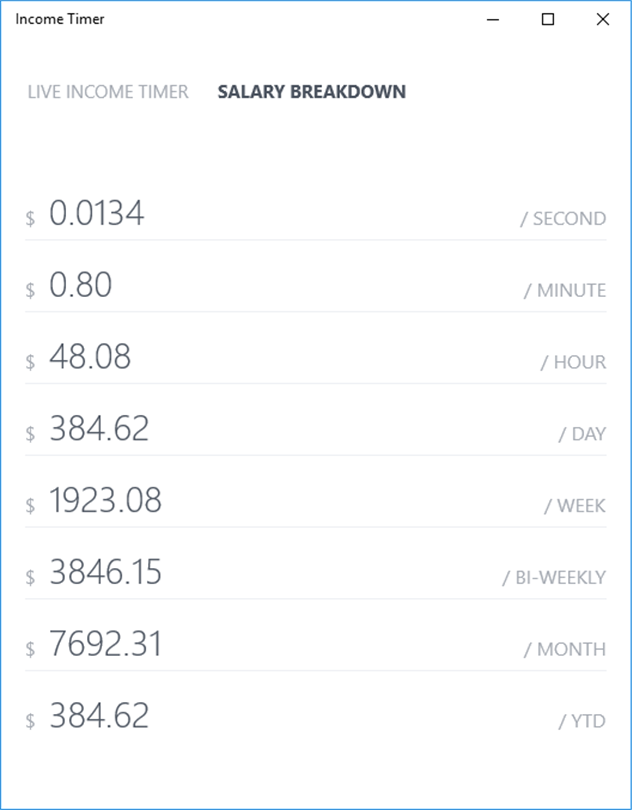The width and height of the screenshot is (632, 810).
Task: Close the Income Timer window
Action: (x=602, y=19)
